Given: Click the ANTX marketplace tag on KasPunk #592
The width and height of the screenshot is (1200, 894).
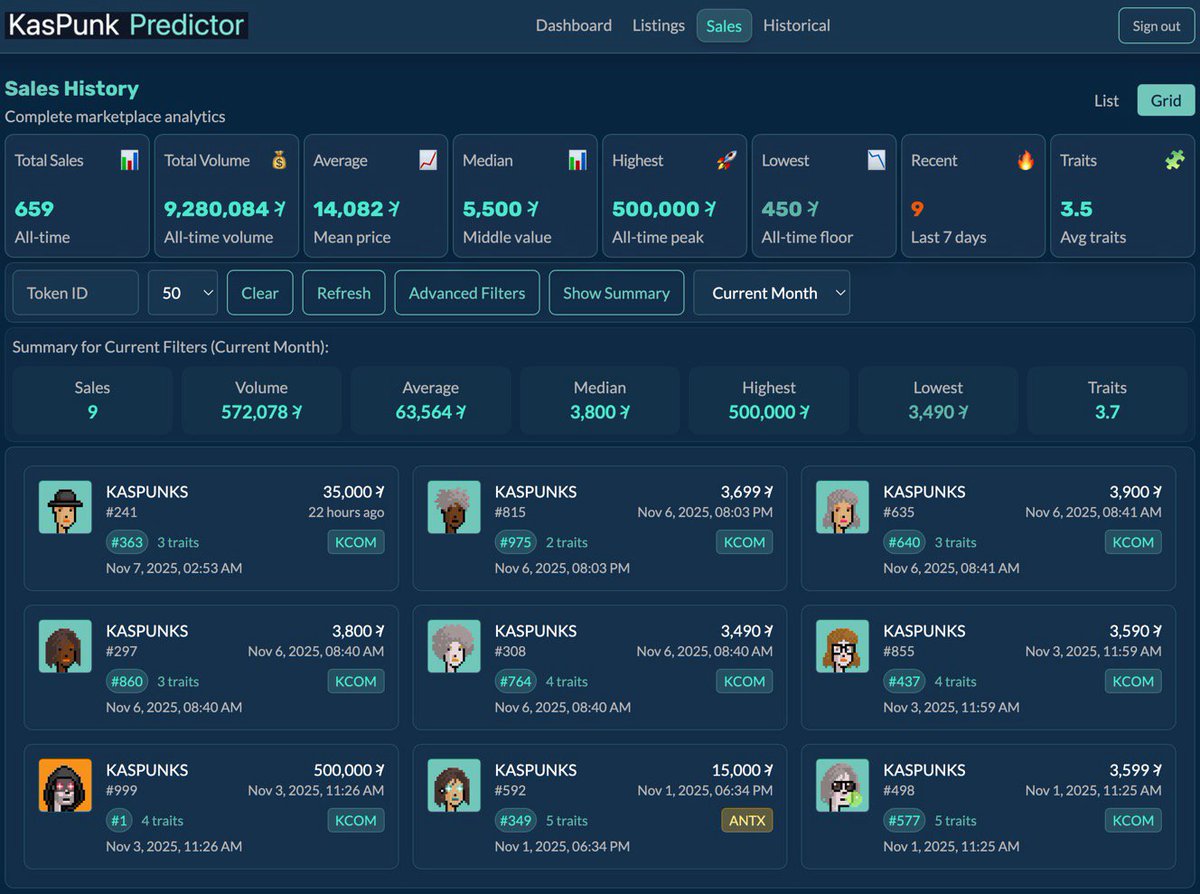Looking at the screenshot, I should point(747,820).
